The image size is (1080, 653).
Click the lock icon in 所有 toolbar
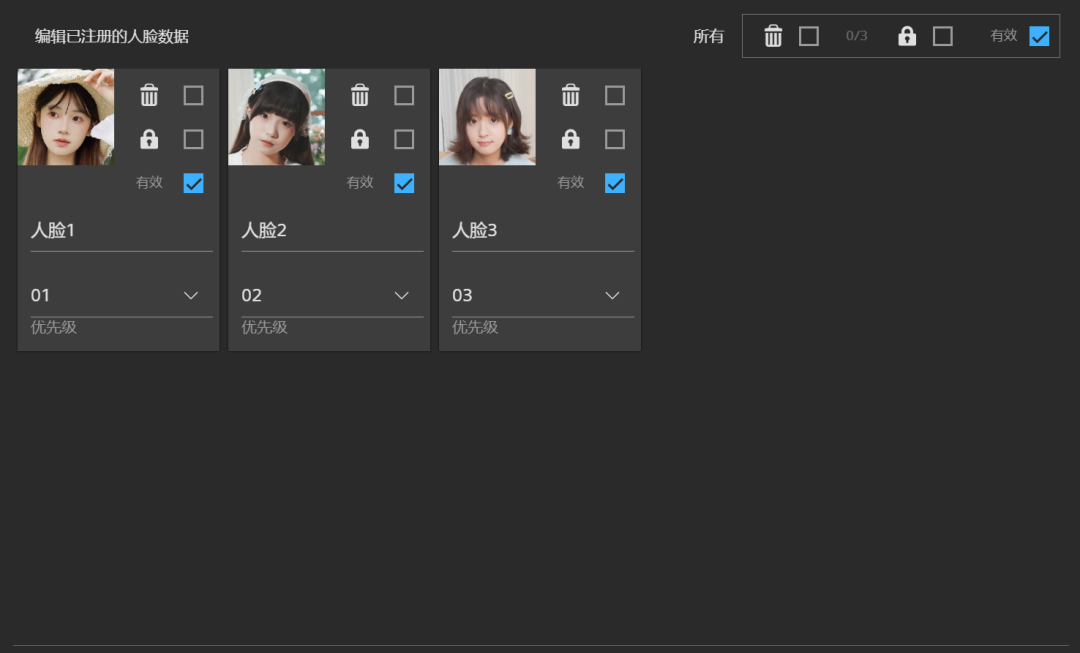tap(907, 36)
